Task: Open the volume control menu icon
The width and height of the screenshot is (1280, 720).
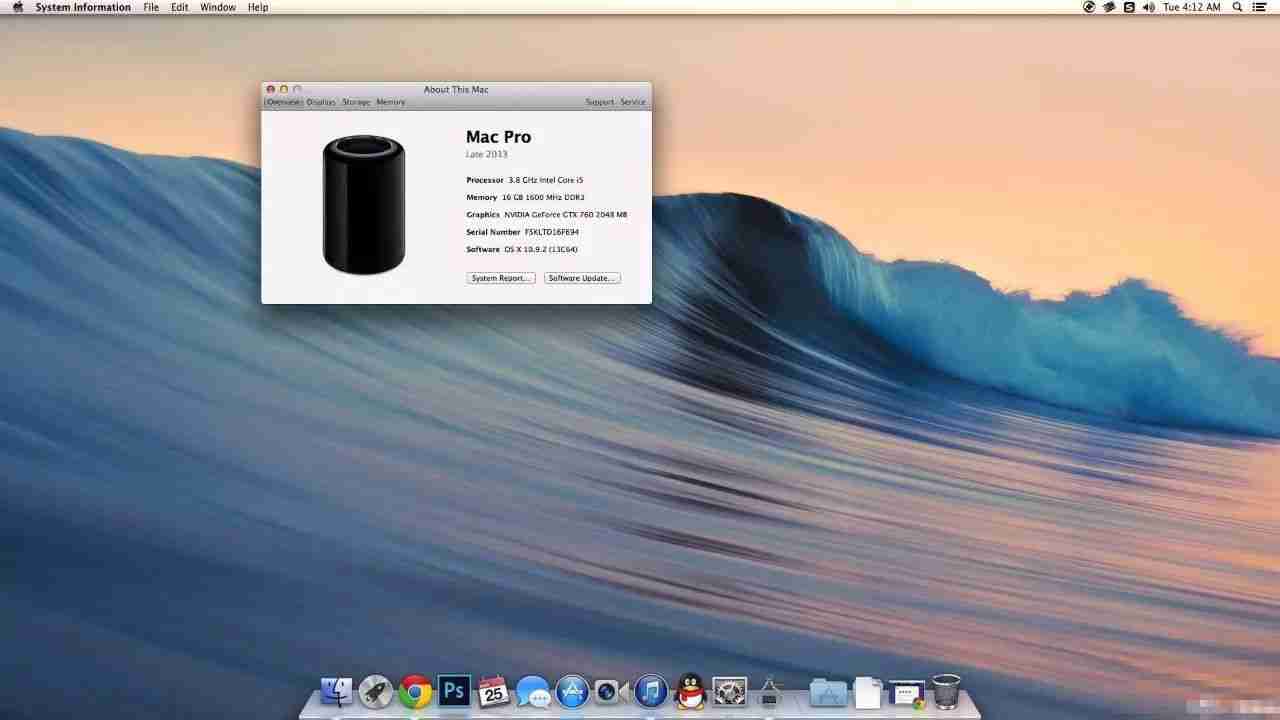Action: click(1148, 7)
